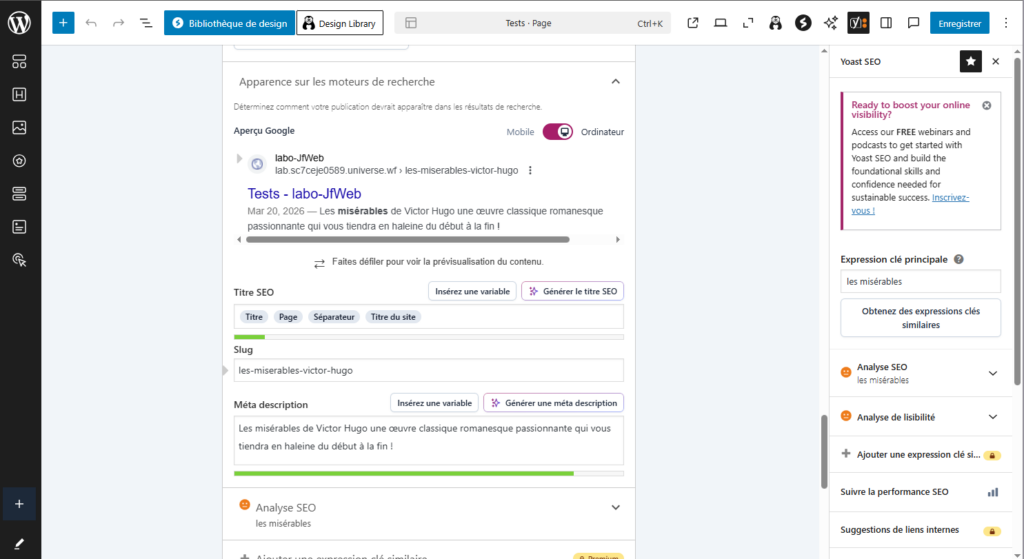Open the image icon in left sidebar
The image size is (1024, 559).
coord(20,127)
